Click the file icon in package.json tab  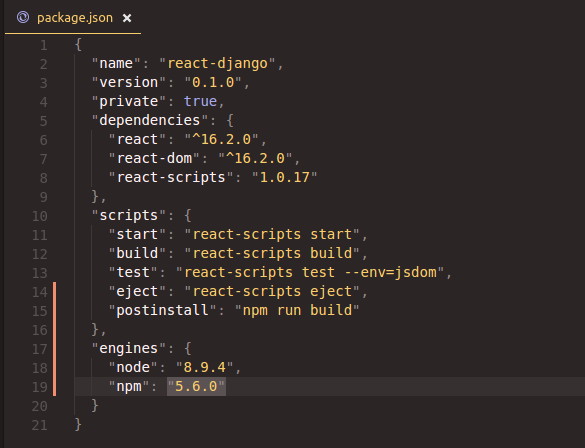(x=23, y=17)
